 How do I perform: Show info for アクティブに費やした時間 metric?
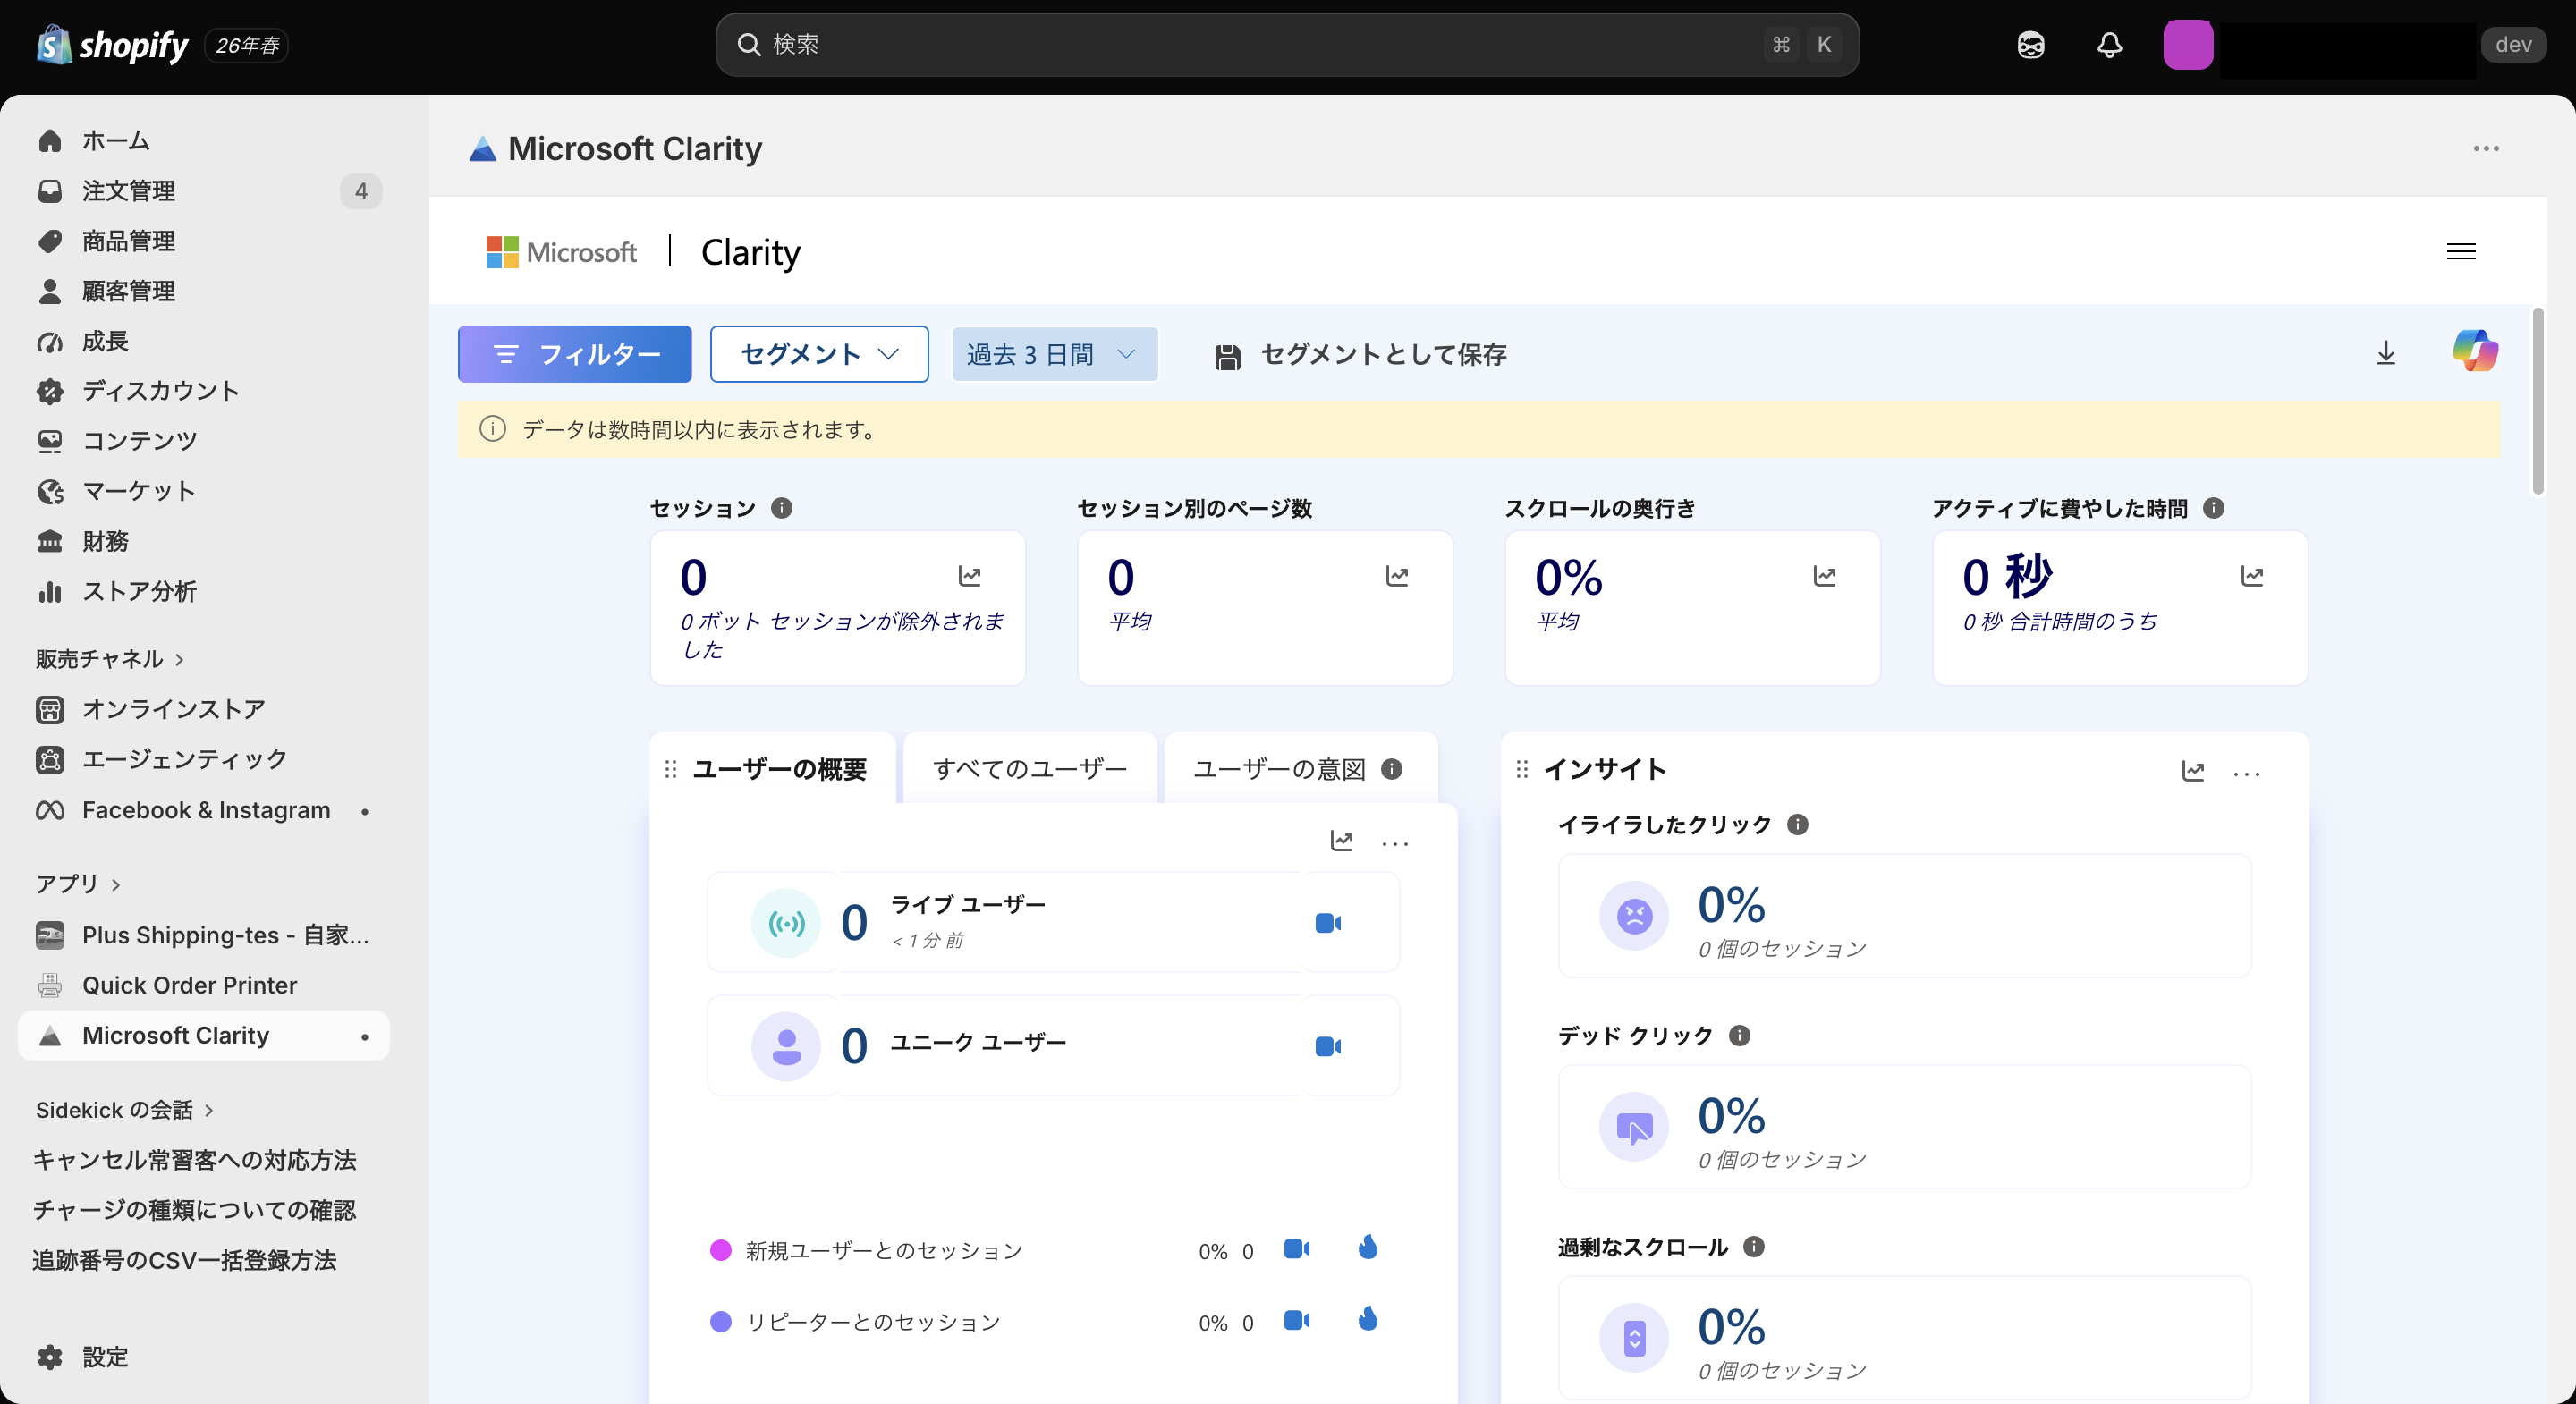(2214, 508)
